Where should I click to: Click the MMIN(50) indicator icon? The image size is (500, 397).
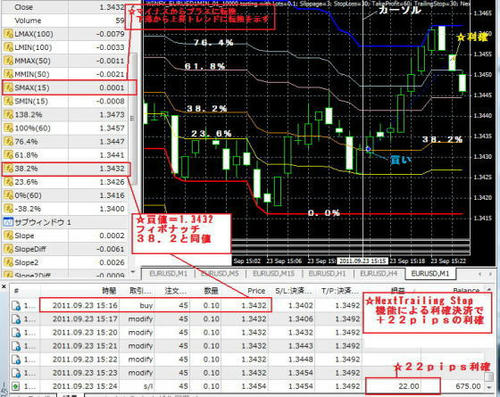pos(8,74)
